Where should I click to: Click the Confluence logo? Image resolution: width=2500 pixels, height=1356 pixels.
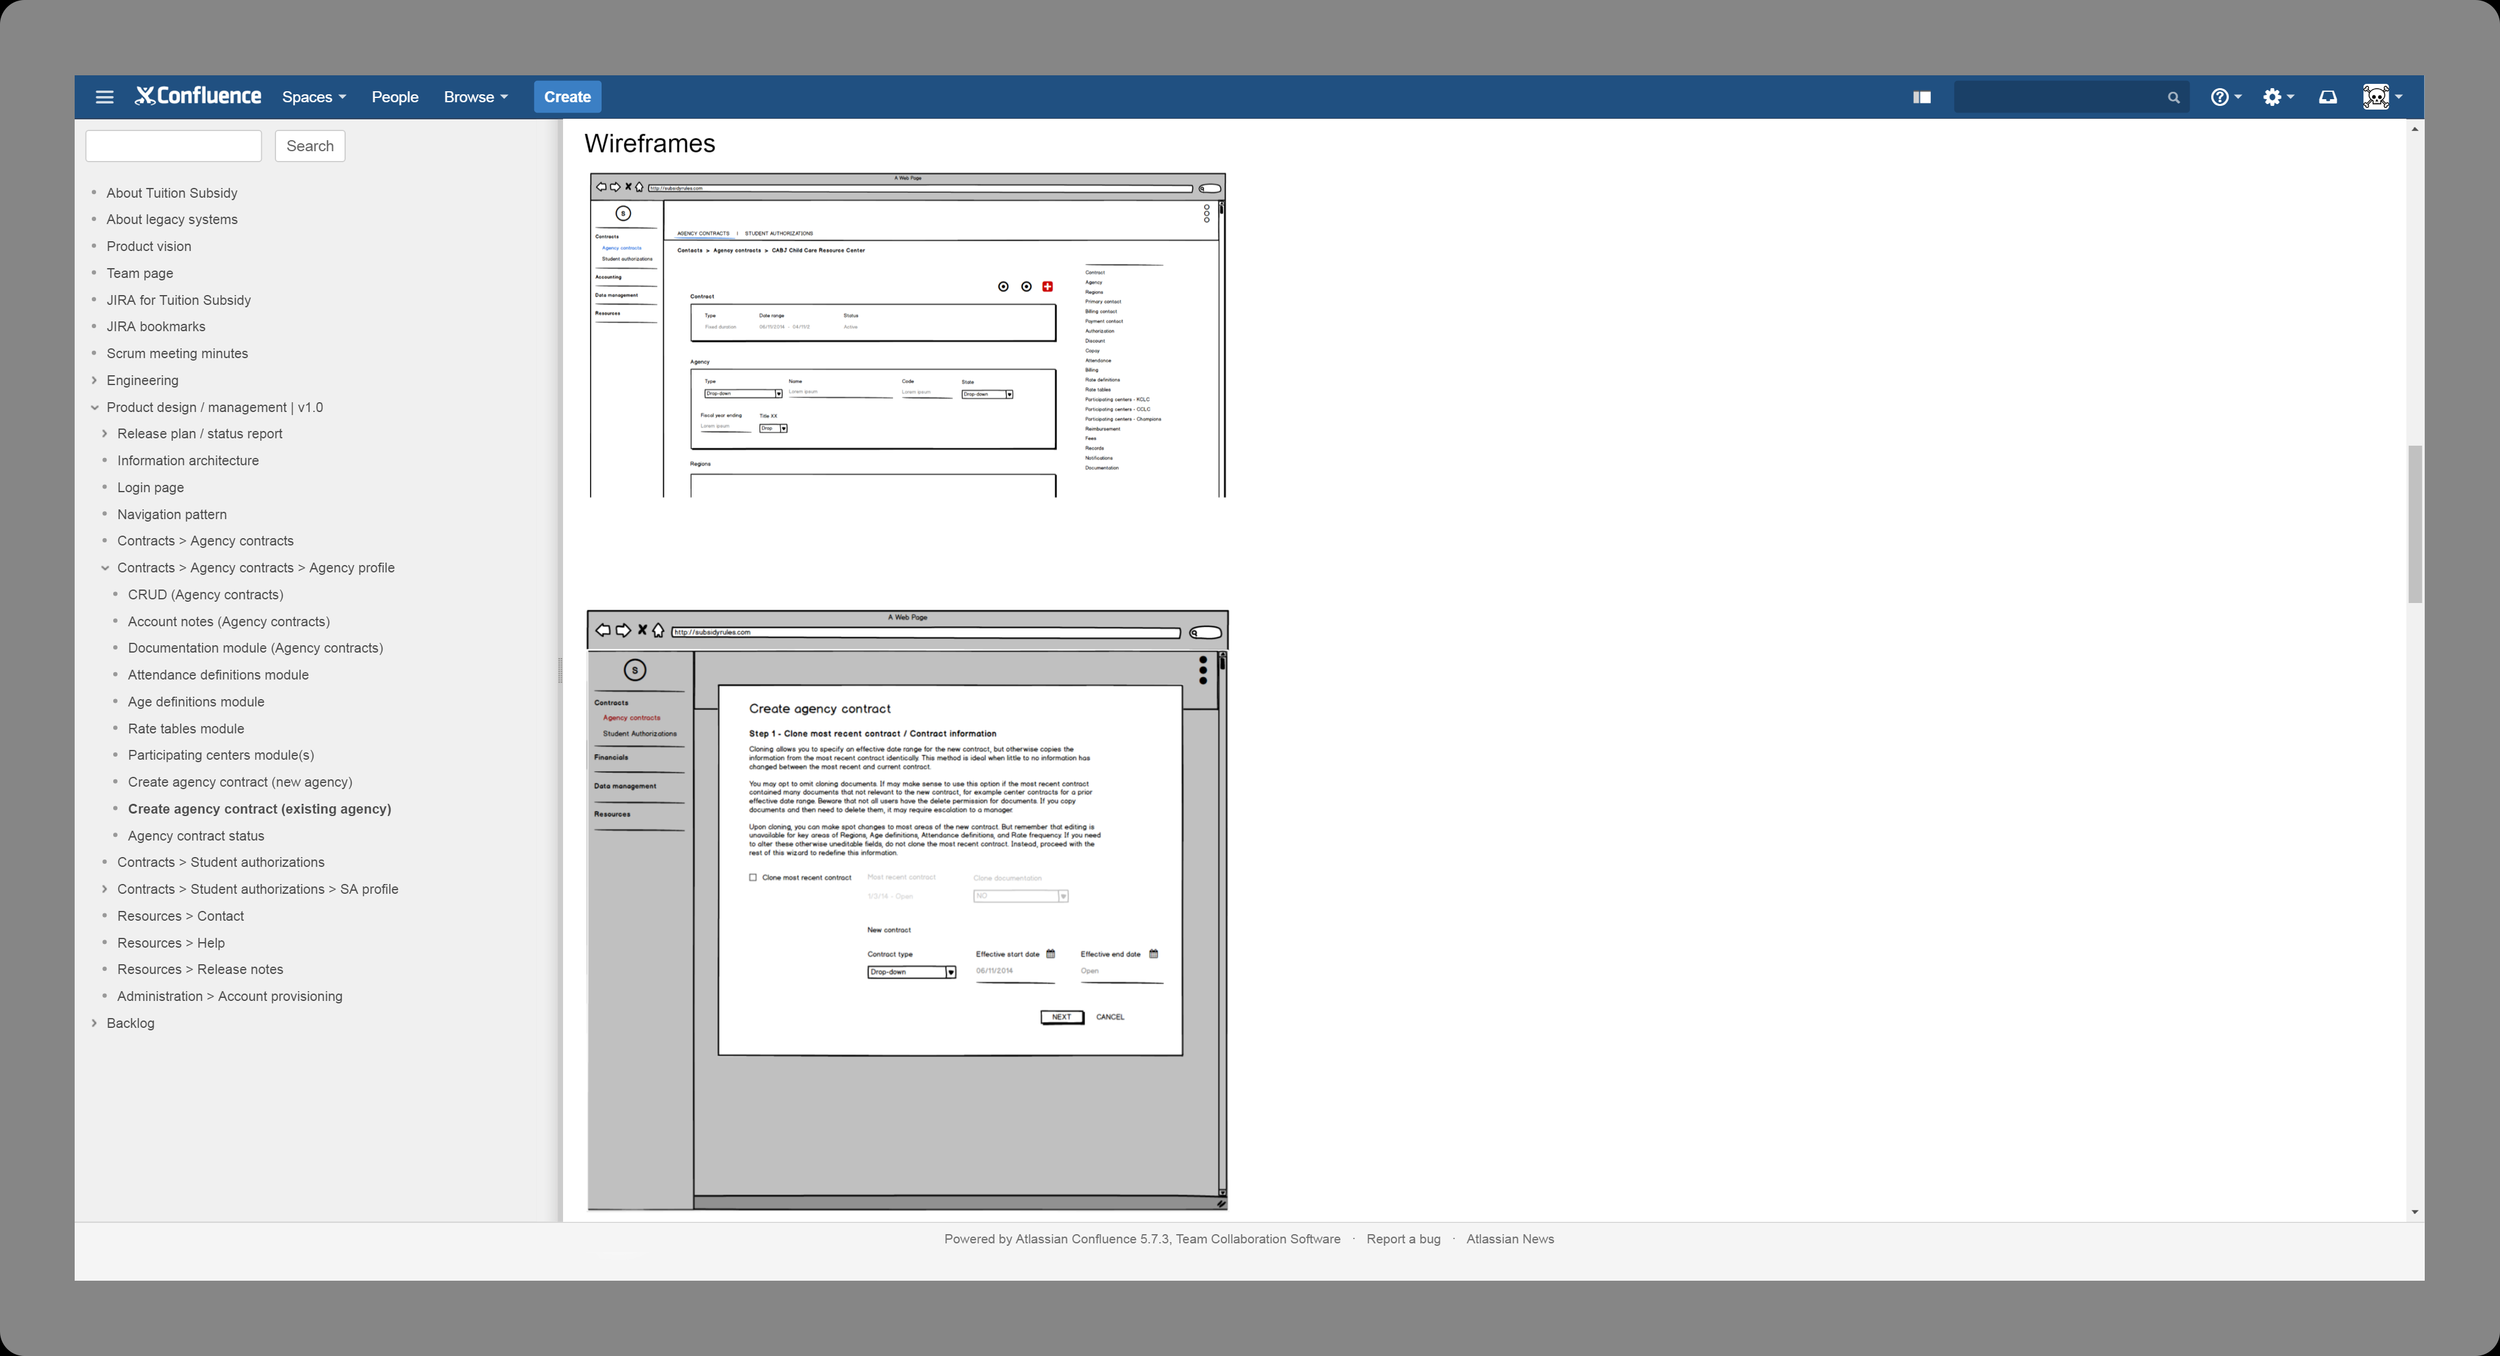(198, 96)
